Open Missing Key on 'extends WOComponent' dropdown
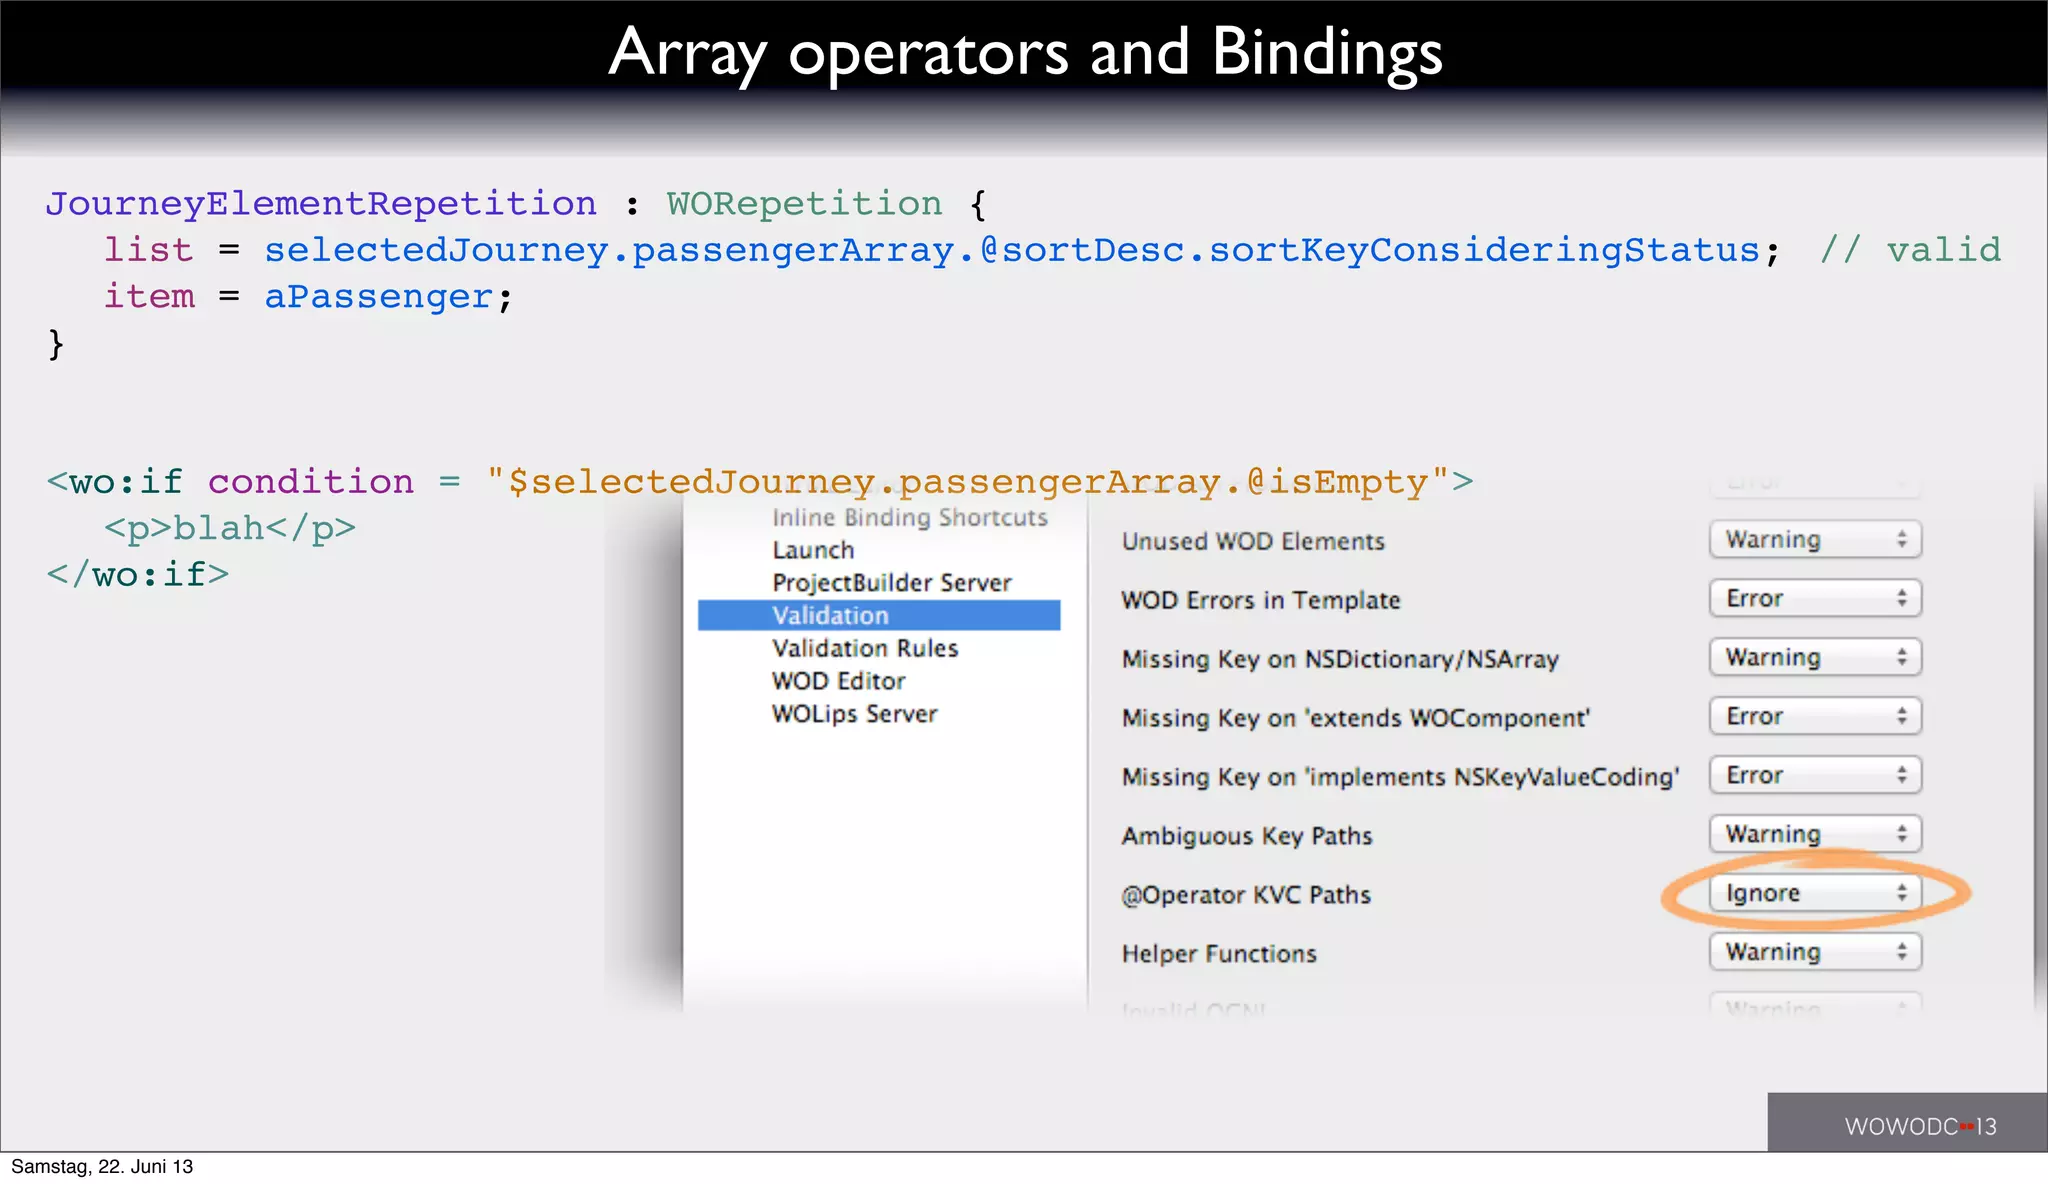 (x=1815, y=717)
